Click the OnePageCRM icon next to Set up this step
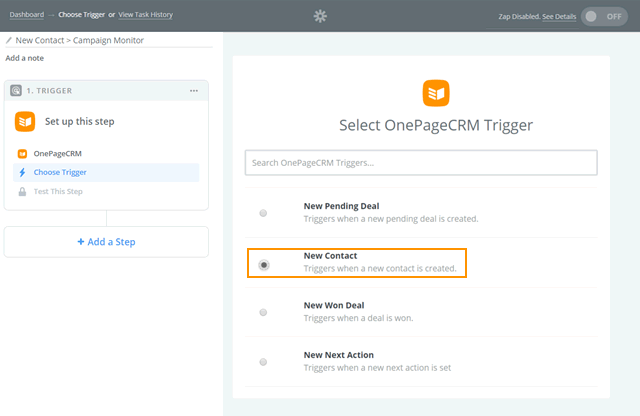Viewport: 640px width, 416px height. tap(25, 122)
